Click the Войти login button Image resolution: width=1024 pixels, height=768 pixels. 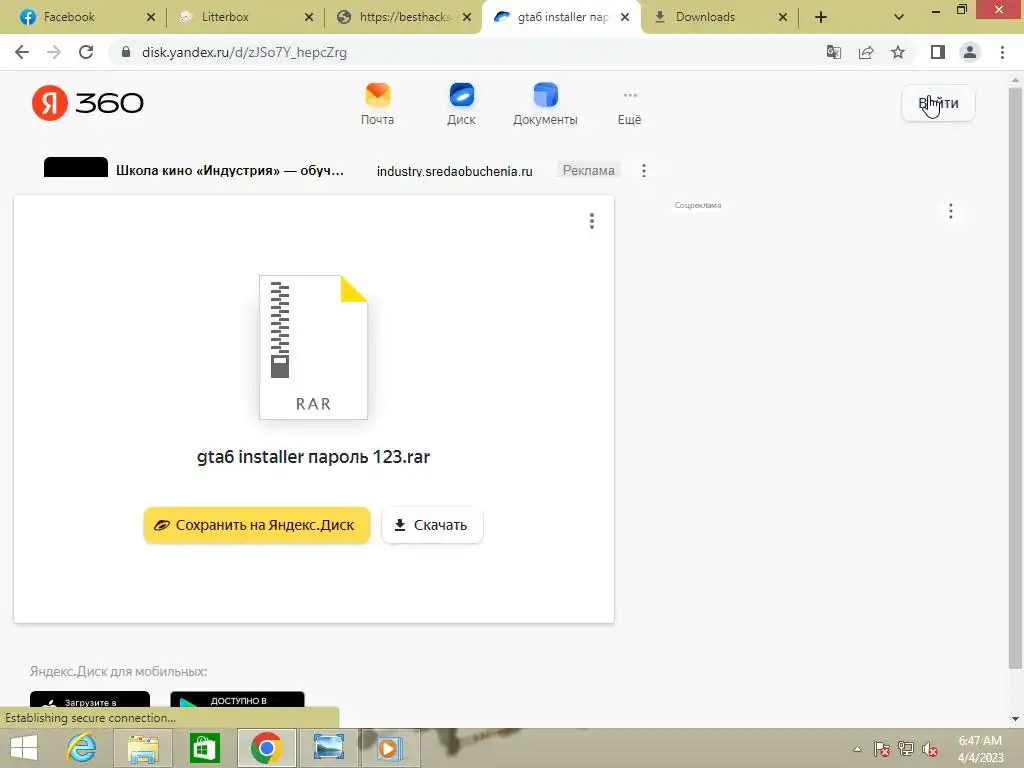pyautogui.click(x=938, y=103)
